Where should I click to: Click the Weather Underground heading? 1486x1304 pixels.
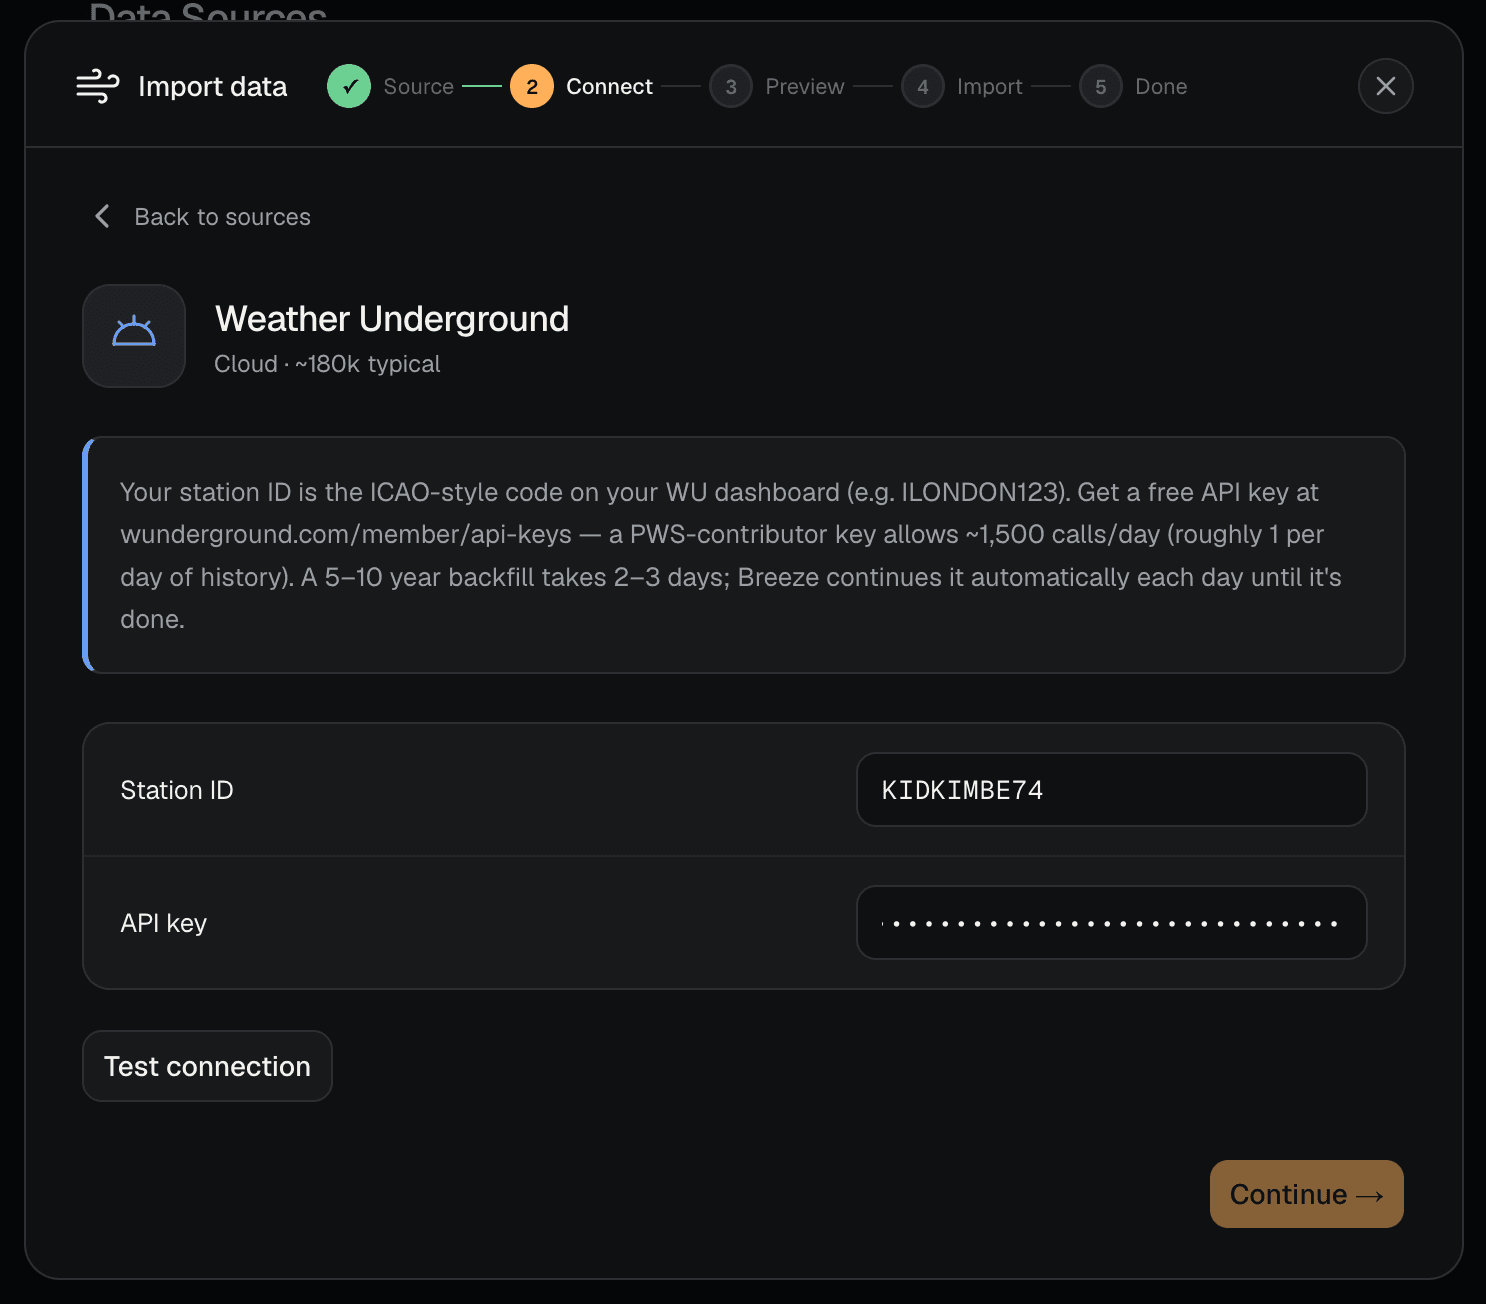392,319
